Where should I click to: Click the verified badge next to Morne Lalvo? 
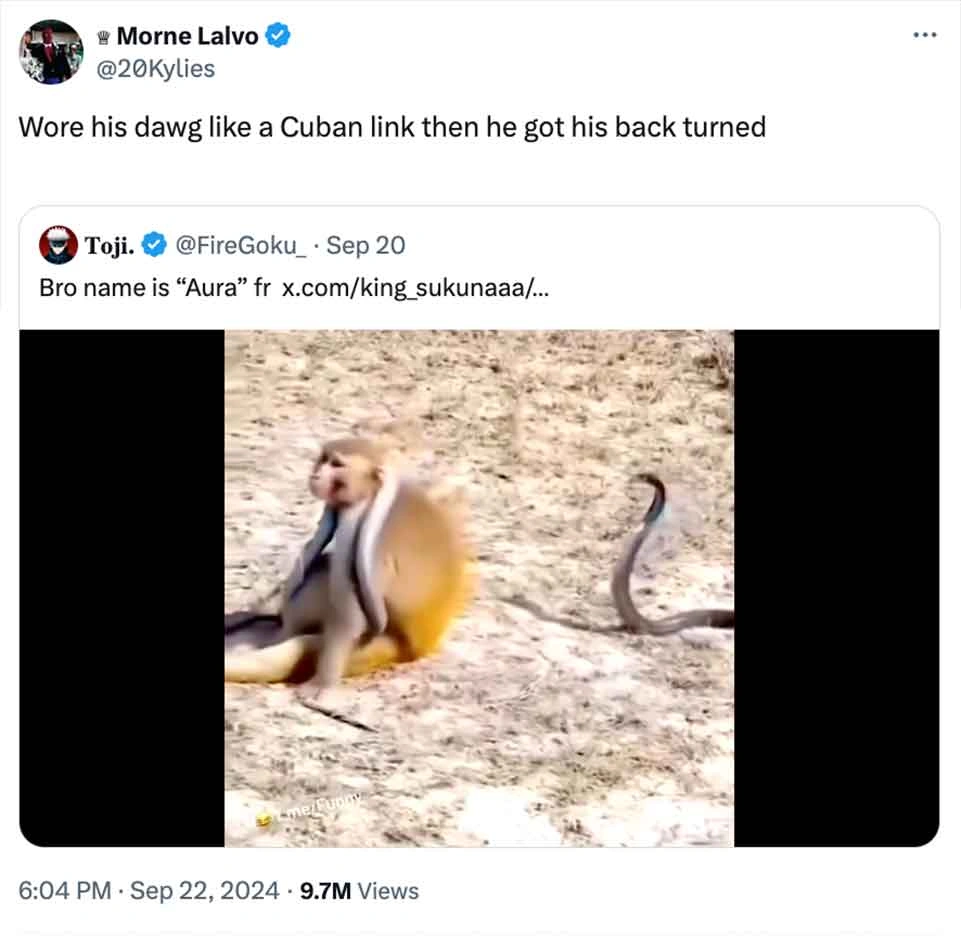tap(275, 36)
